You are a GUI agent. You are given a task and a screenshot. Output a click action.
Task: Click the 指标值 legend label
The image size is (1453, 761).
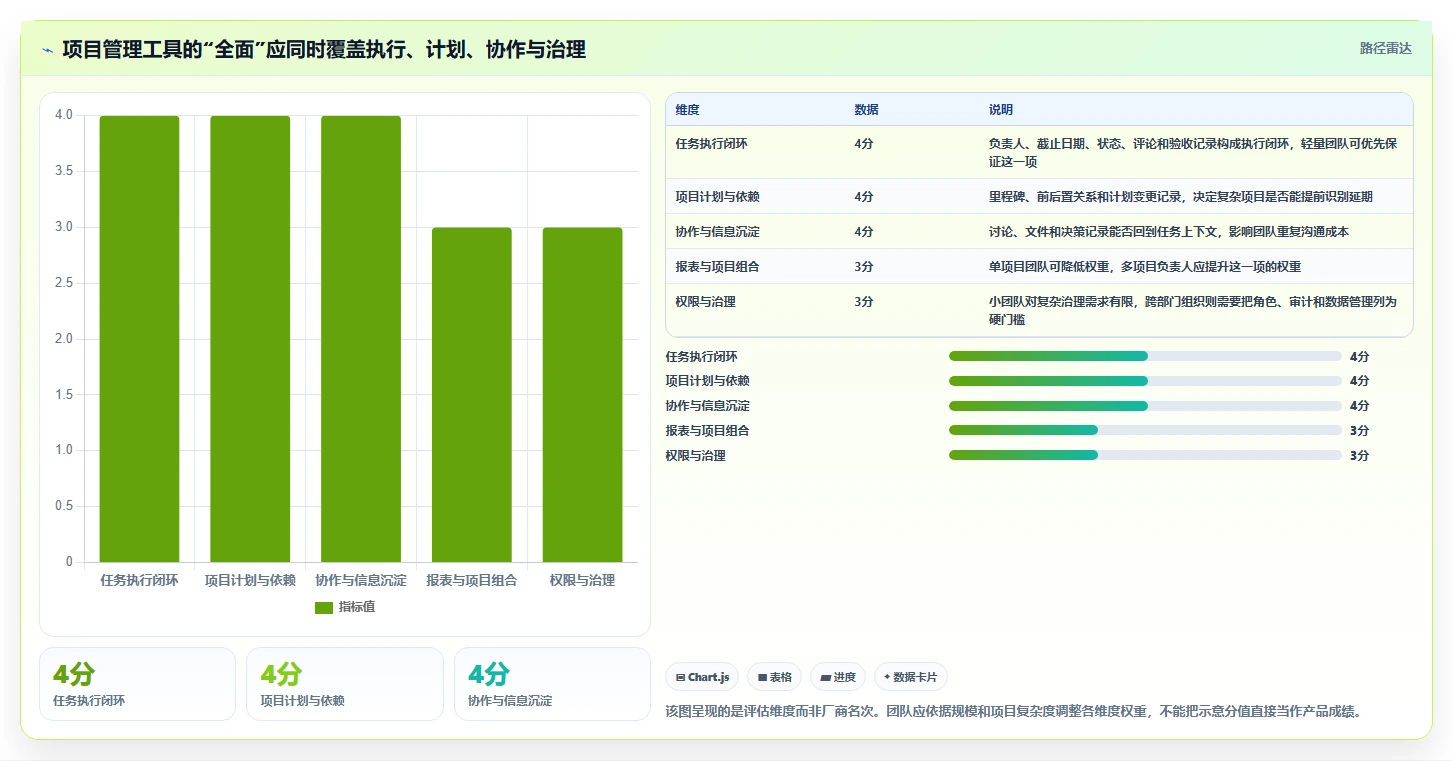tap(357, 607)
